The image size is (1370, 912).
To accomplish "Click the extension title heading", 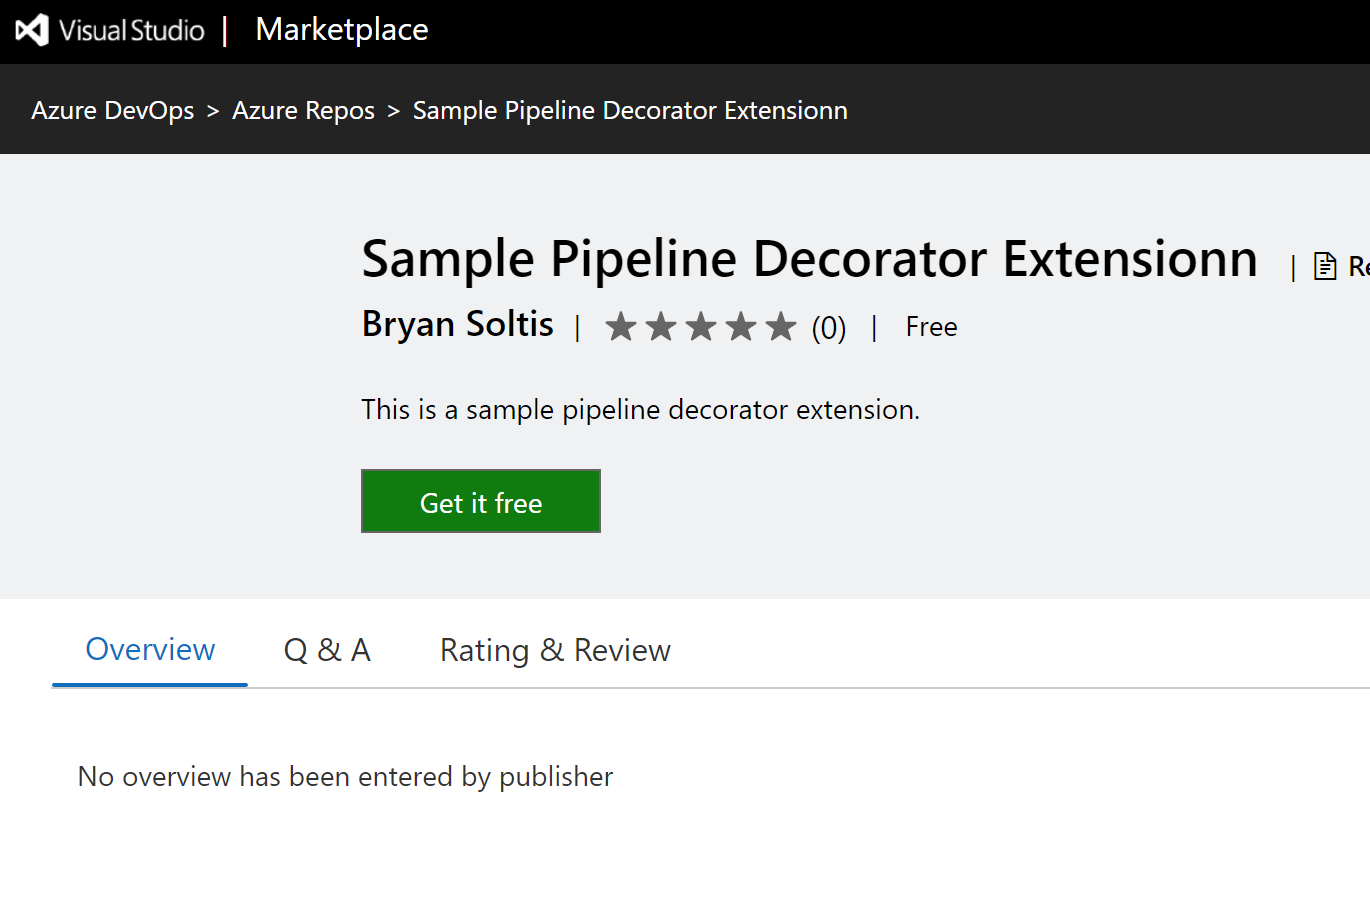I will [809, 258].
